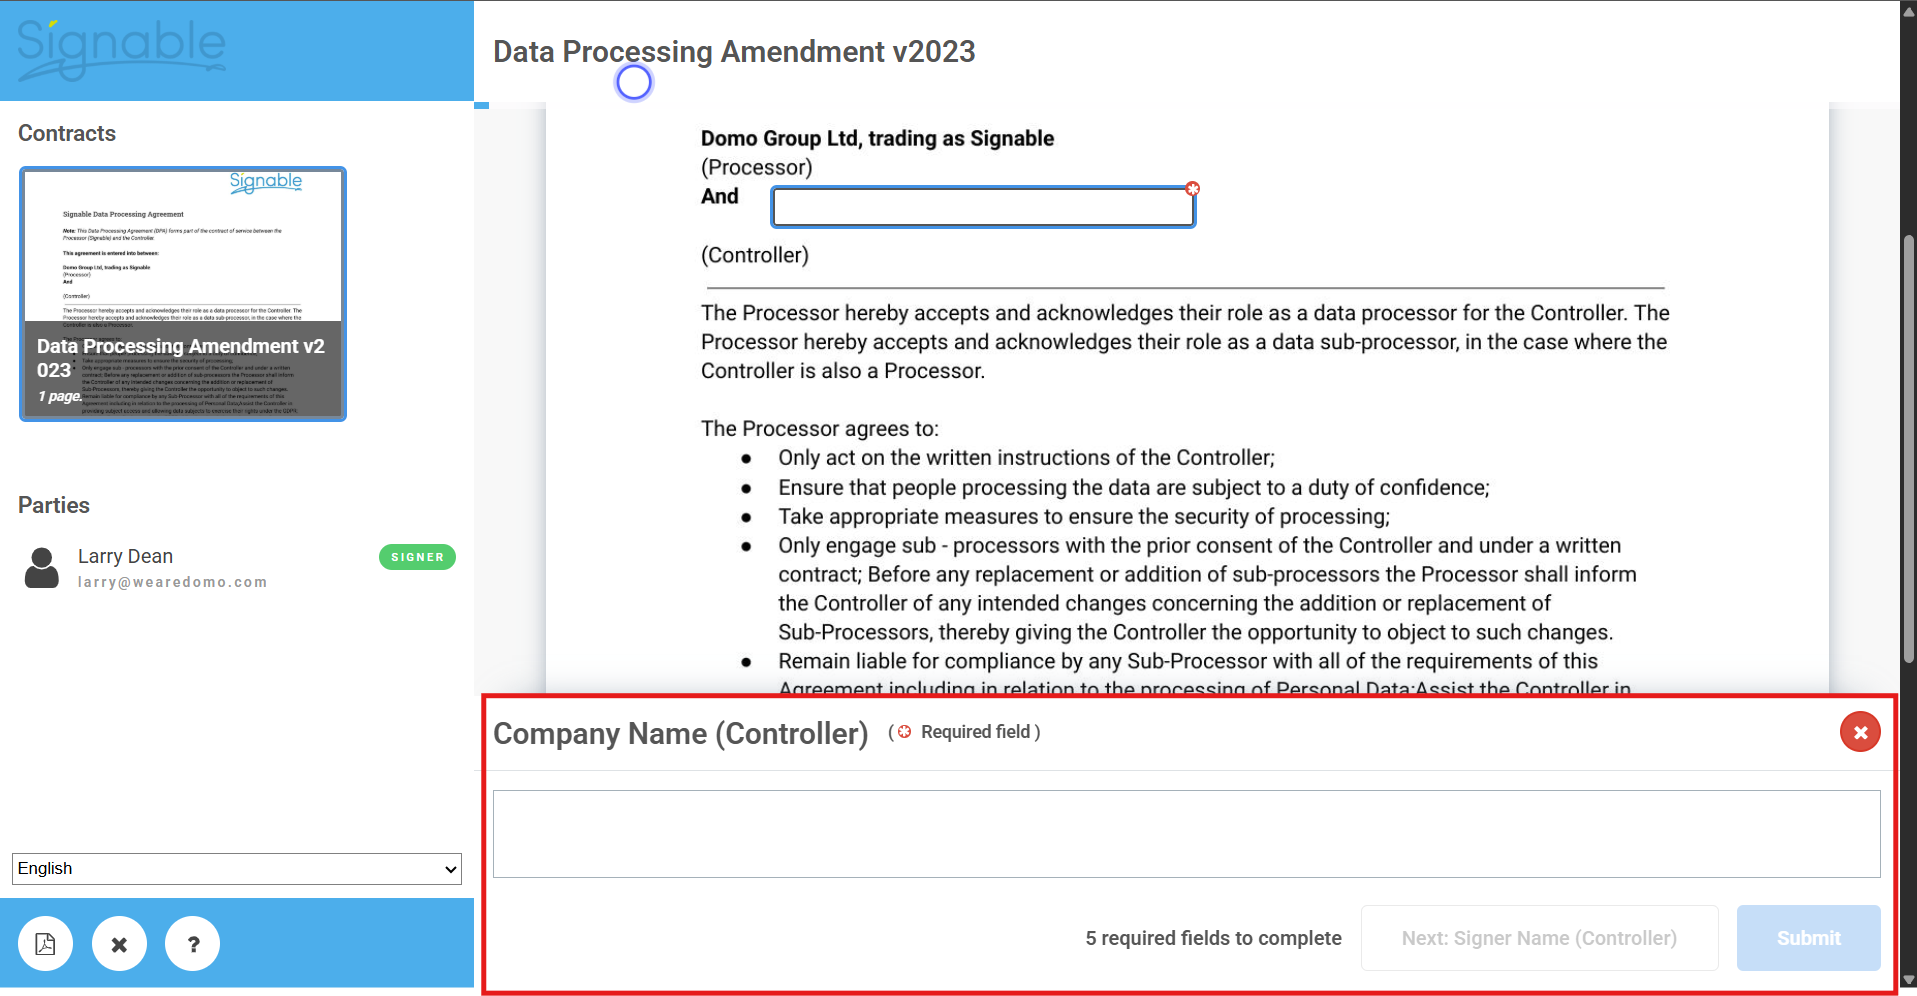1917x996 pixels.
Task: Click the '(Processor)' label in the document
Action: (757, 167)
